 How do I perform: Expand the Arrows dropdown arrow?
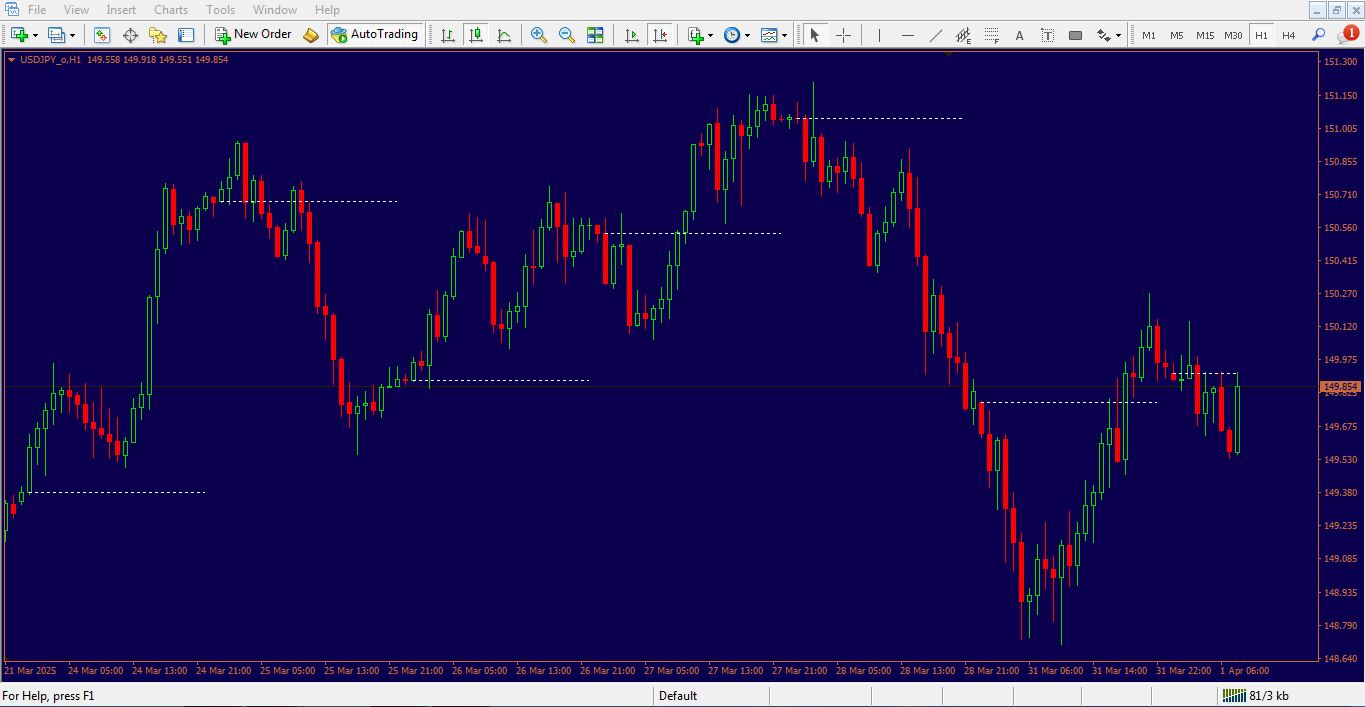tap(1118, 35)
